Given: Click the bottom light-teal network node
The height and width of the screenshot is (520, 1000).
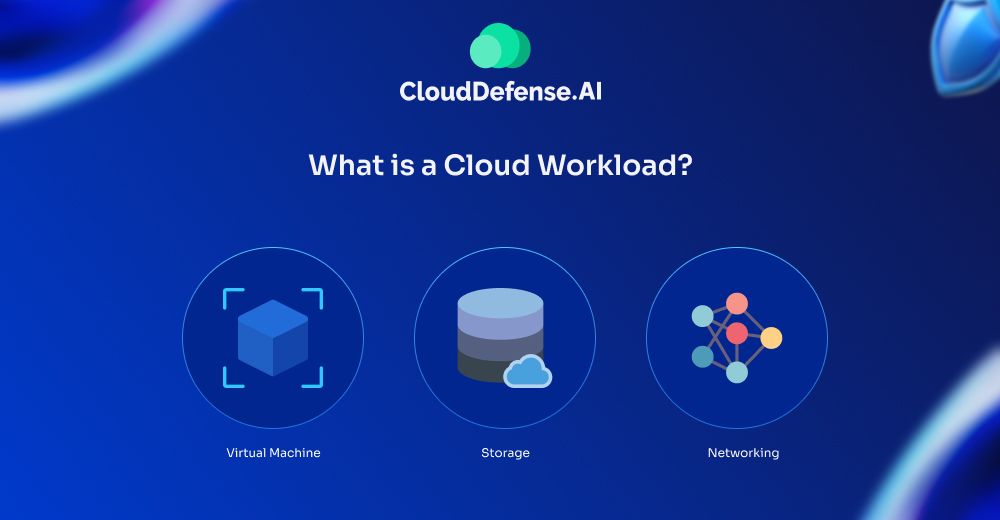Looking at the screenshot, I should 737,372.
